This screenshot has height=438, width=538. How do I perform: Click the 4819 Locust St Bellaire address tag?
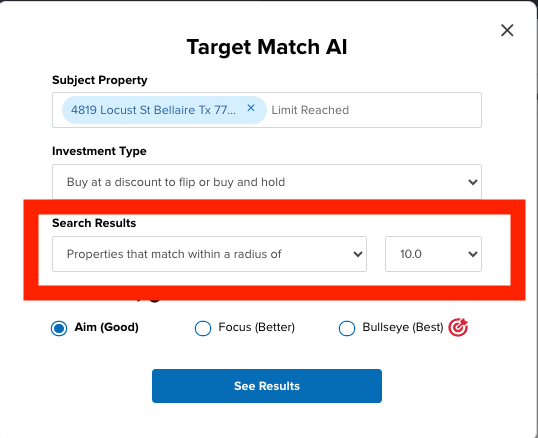point(153,110)
